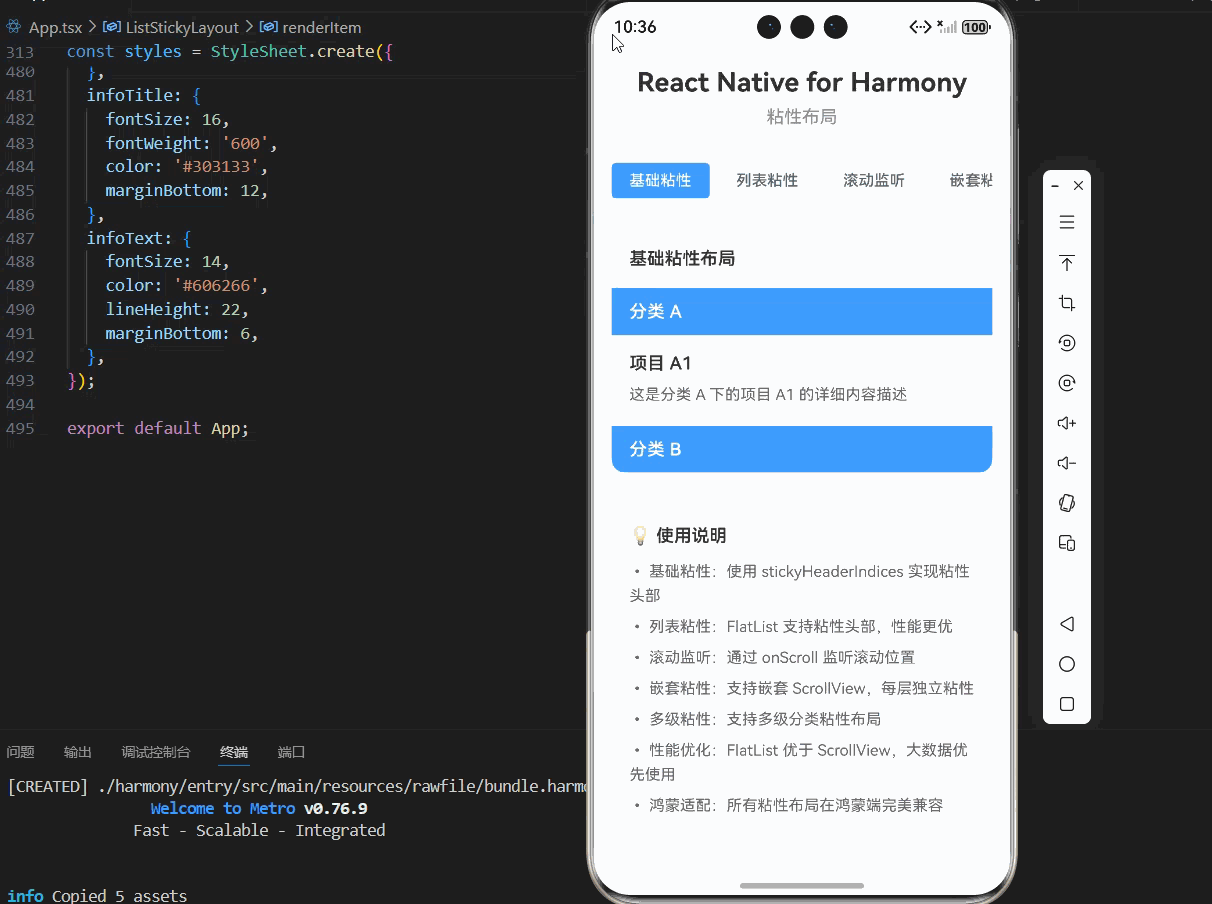
Task: Open the emulator hamburger menu
Action: (x=1067, y=222)
